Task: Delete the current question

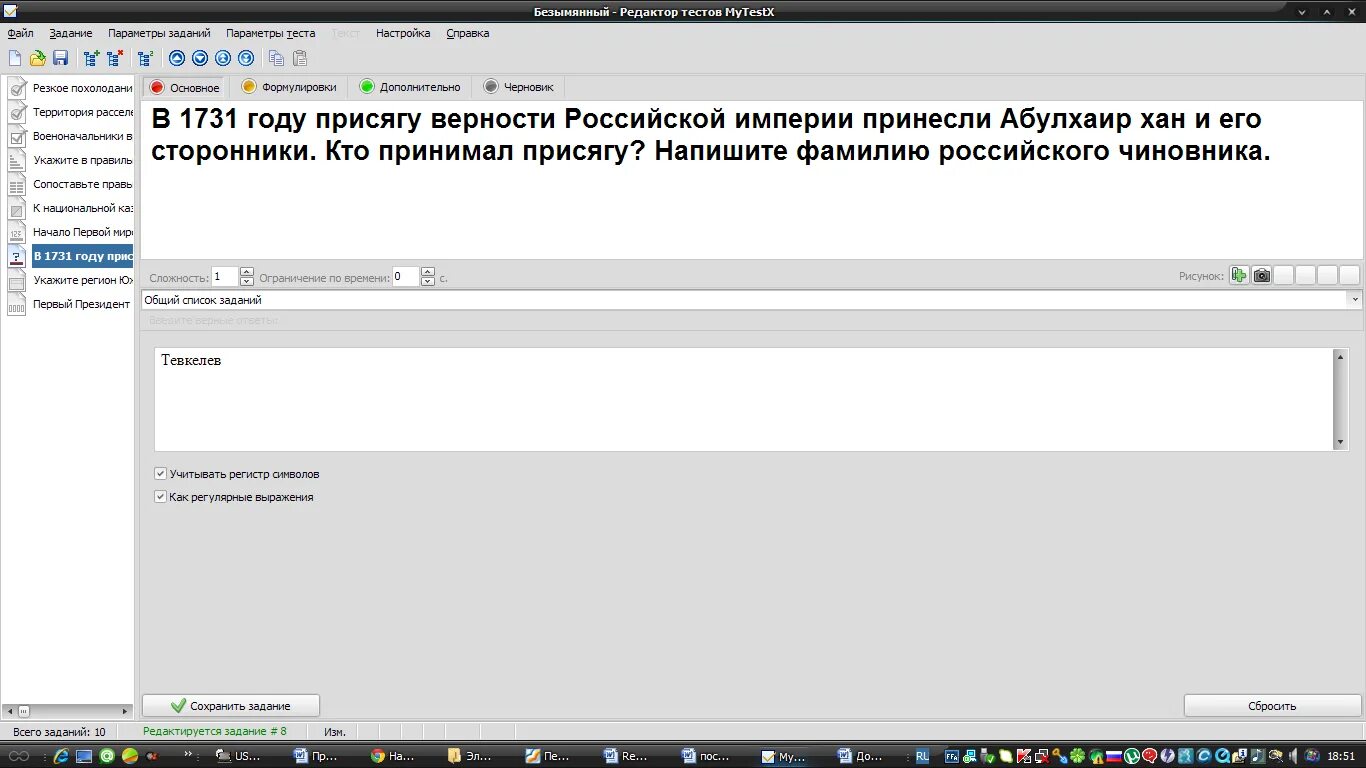Action: (112, 58)
